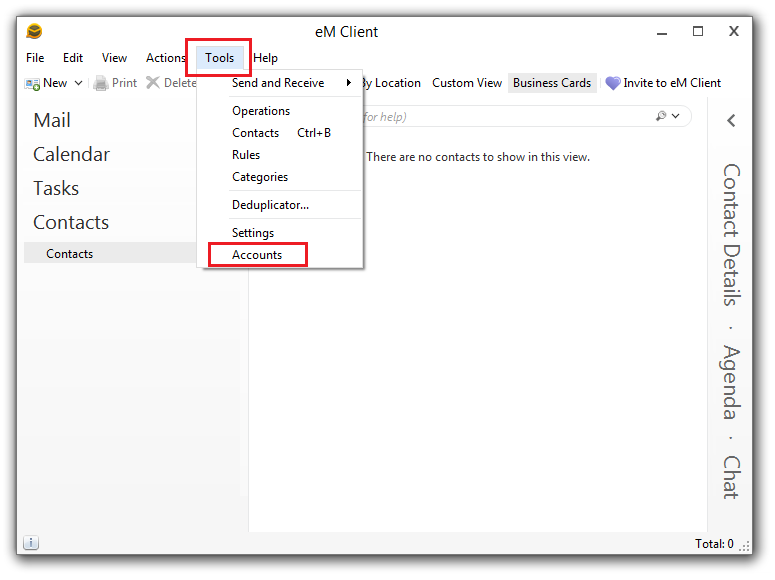Collapse the right sidebar with the arrow
775x580 pixels.
[731, 120]
